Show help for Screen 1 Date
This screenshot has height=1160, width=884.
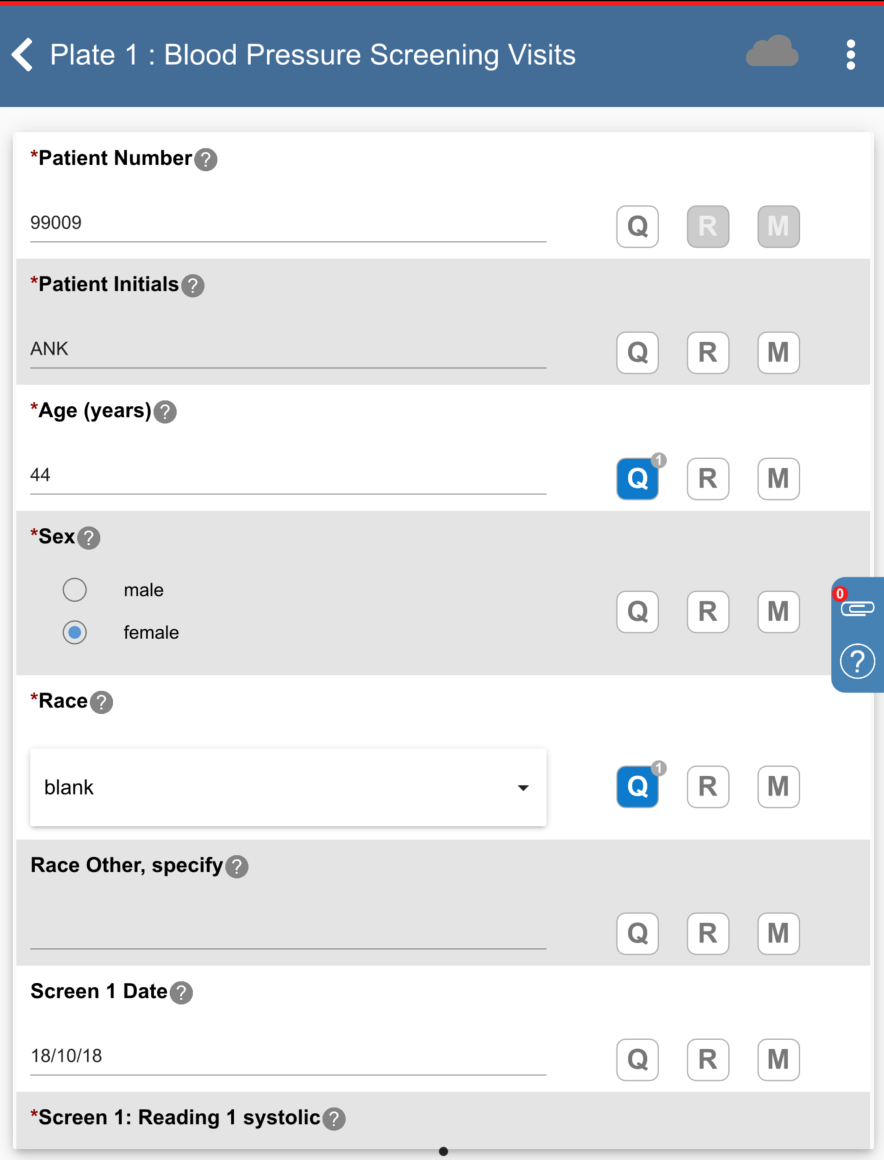point(181,993)
